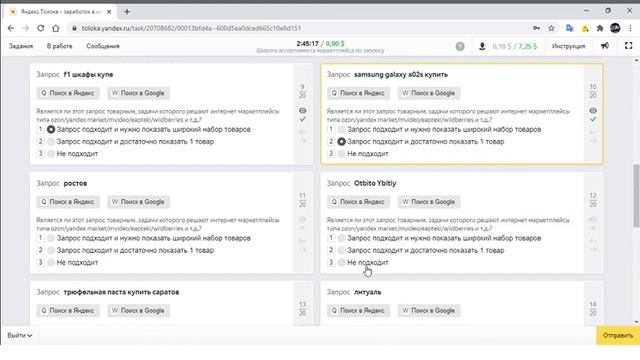Reload the page

pyautogui.click(x=40, y=28)
